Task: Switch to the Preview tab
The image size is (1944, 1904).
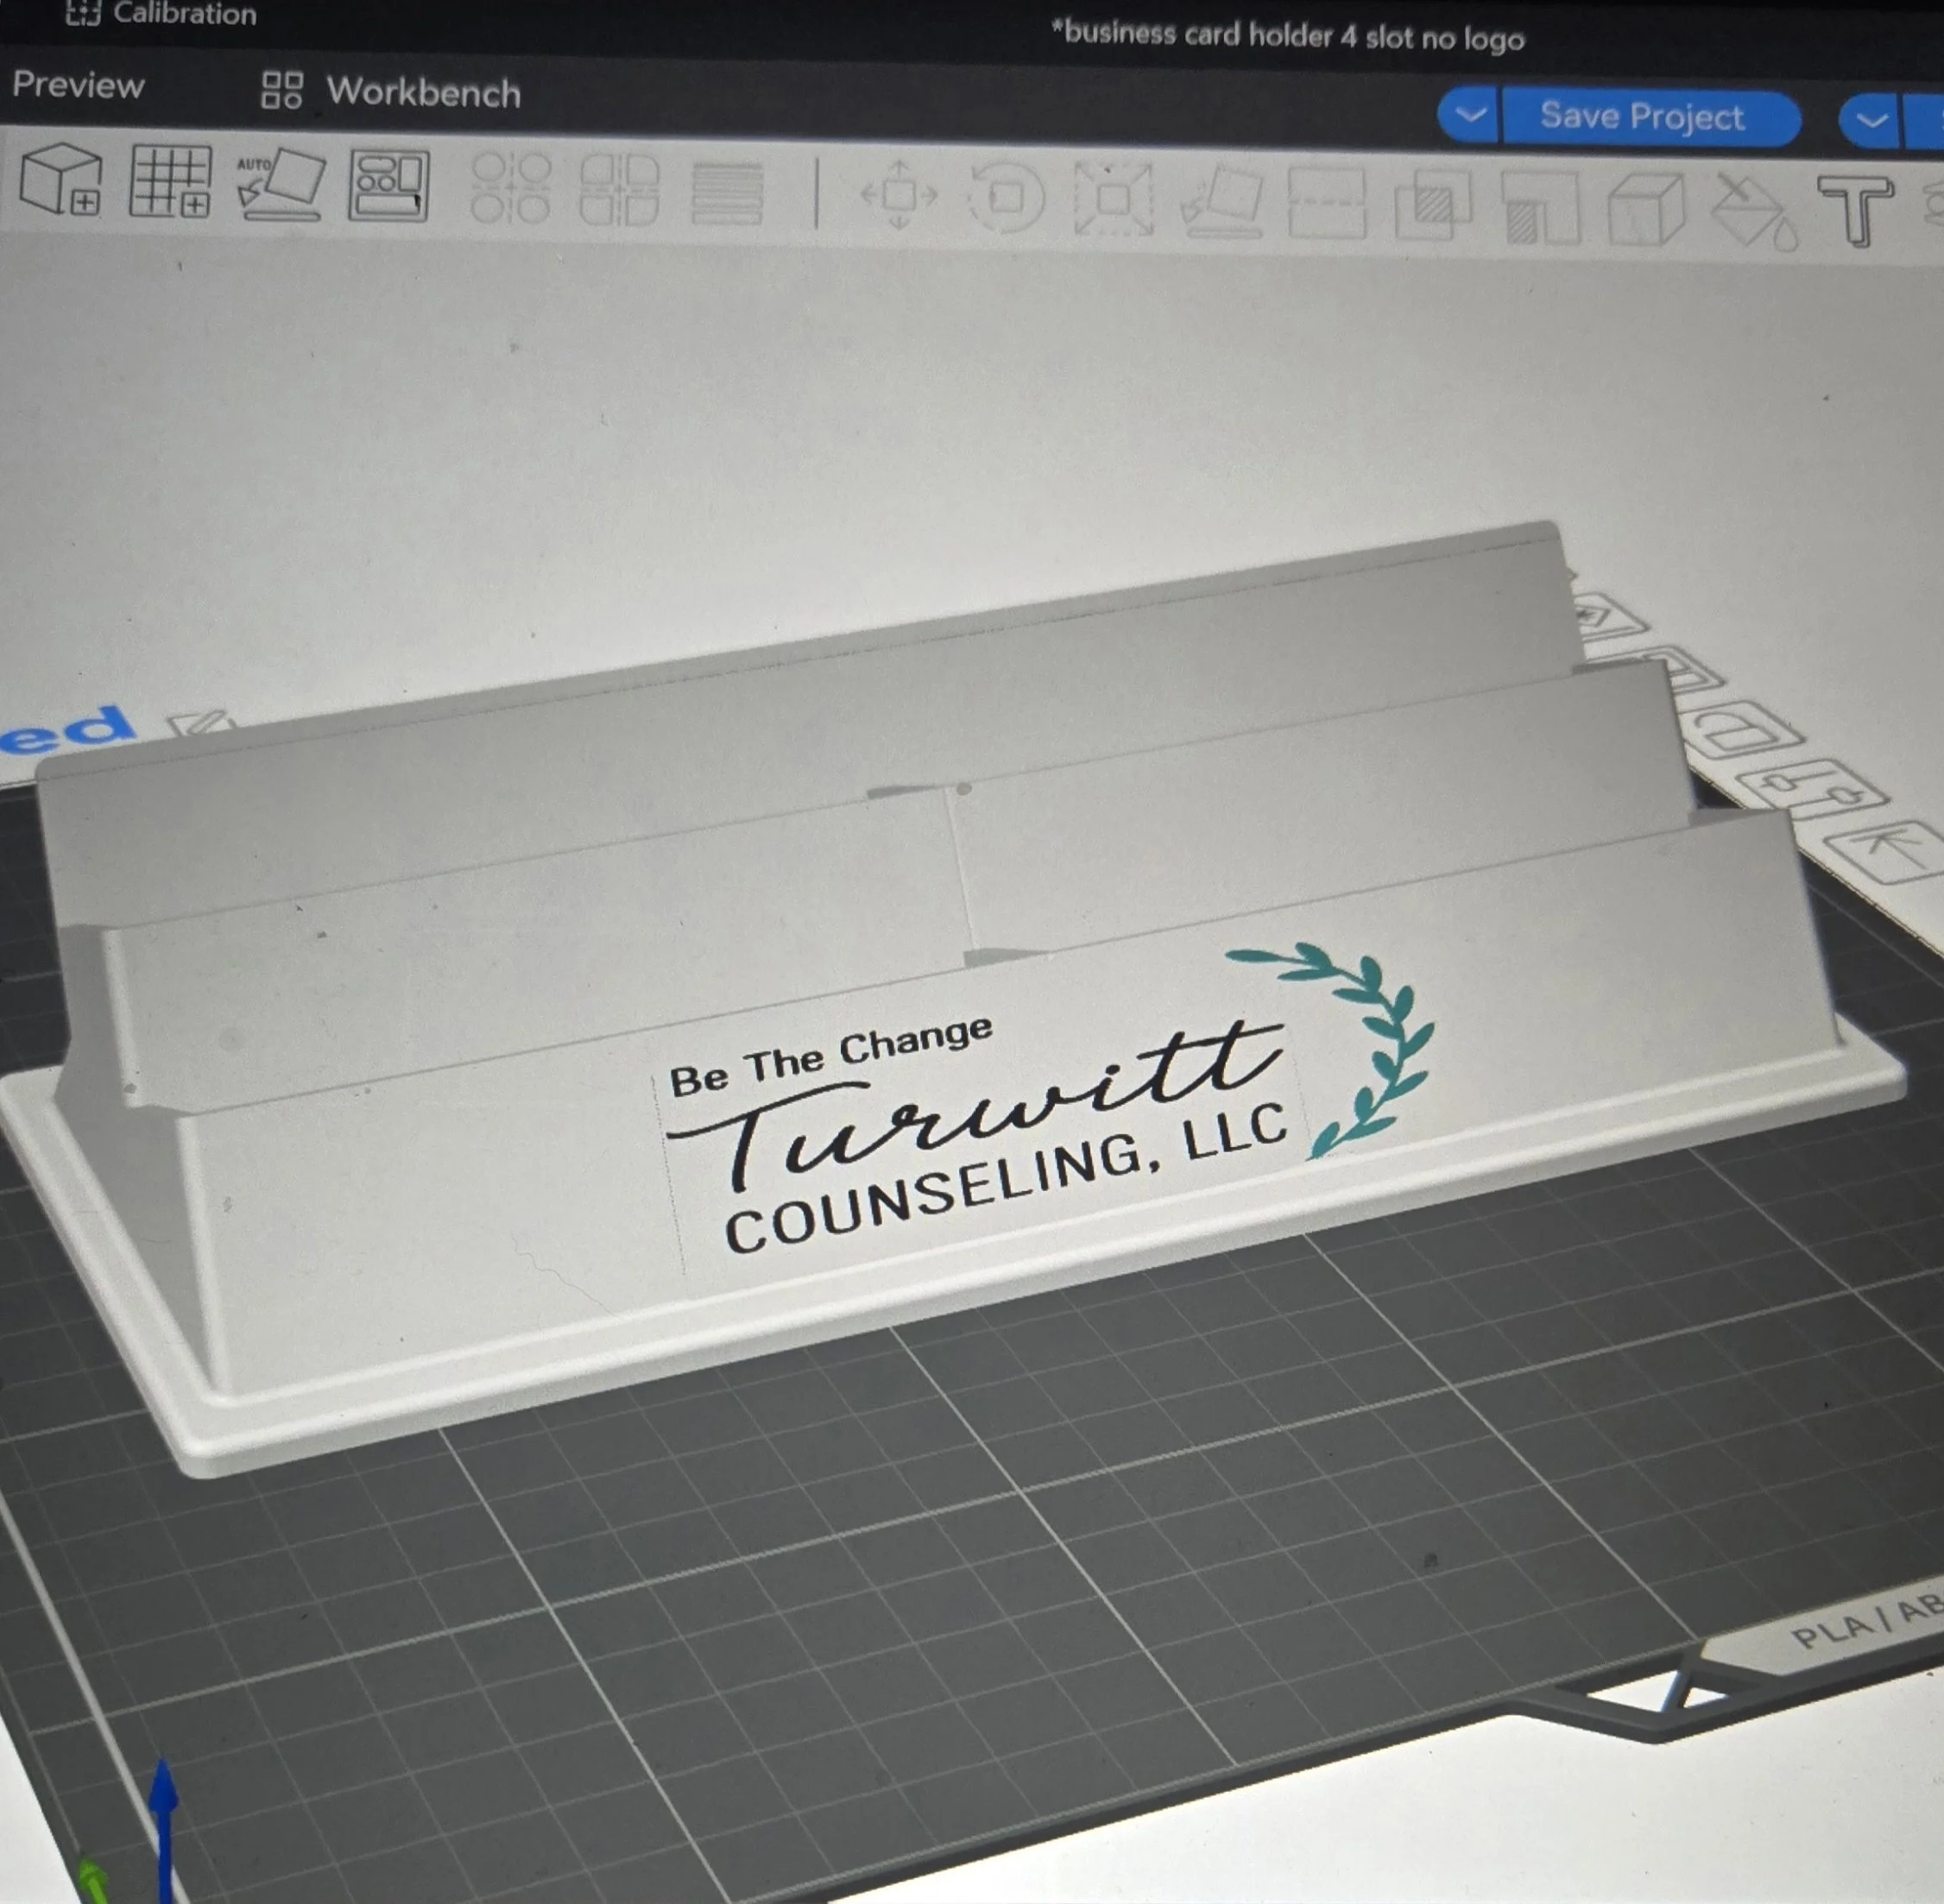Action: click(x=78, y=85)
